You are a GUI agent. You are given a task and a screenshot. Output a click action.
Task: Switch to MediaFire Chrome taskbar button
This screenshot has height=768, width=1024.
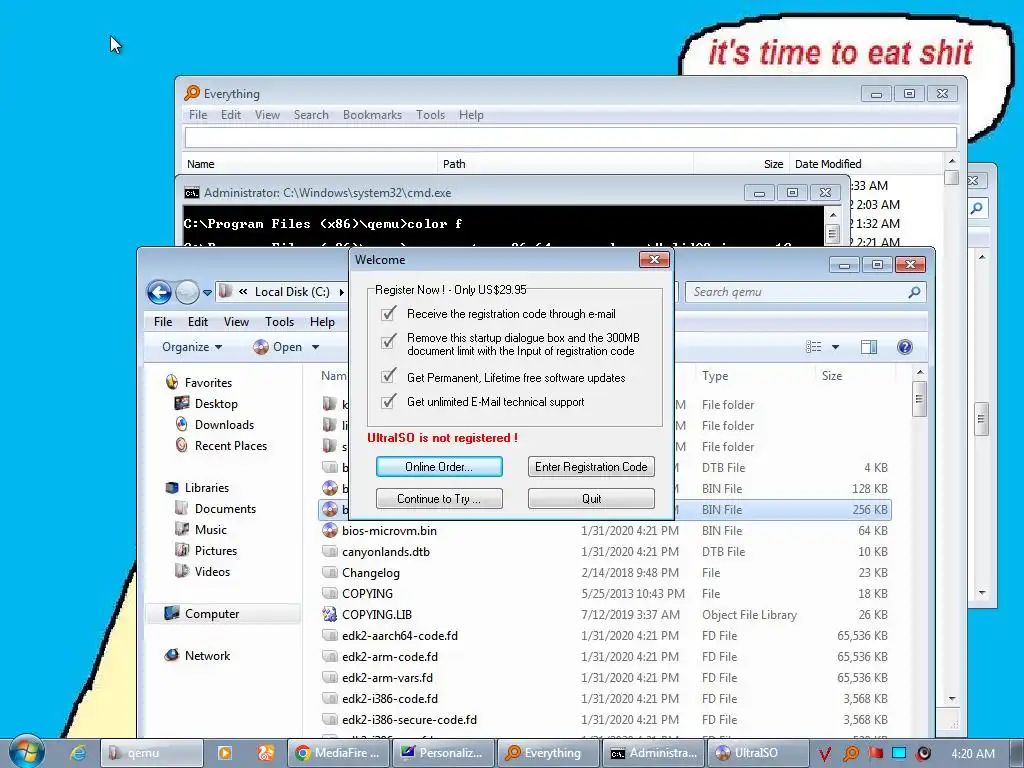339,753
